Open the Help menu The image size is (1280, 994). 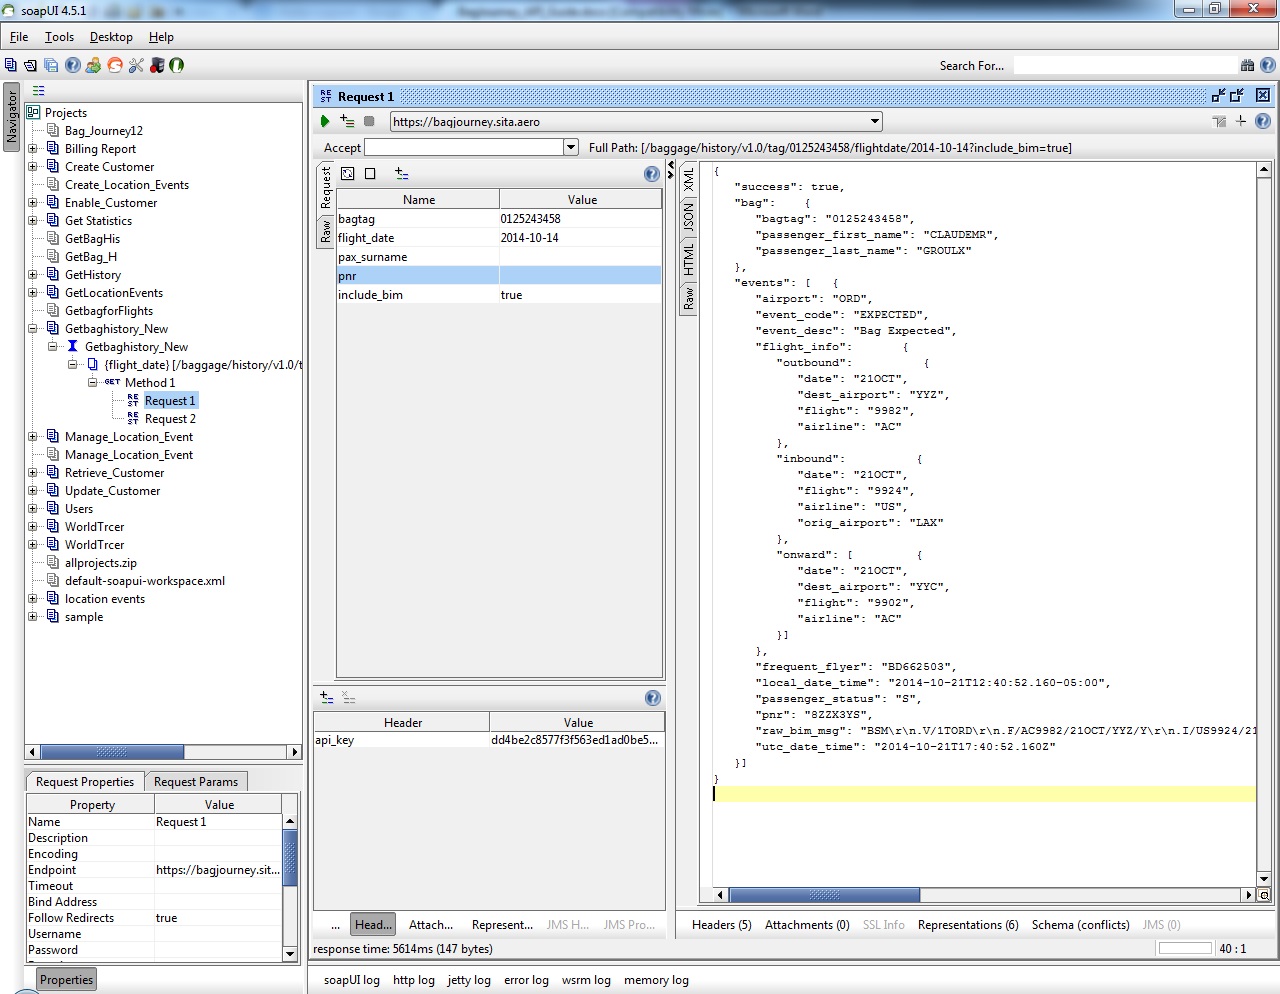point(161,37)
